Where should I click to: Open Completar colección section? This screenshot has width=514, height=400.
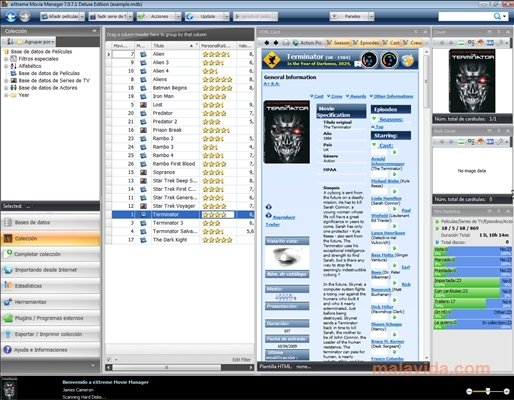[x=50, y=254]
